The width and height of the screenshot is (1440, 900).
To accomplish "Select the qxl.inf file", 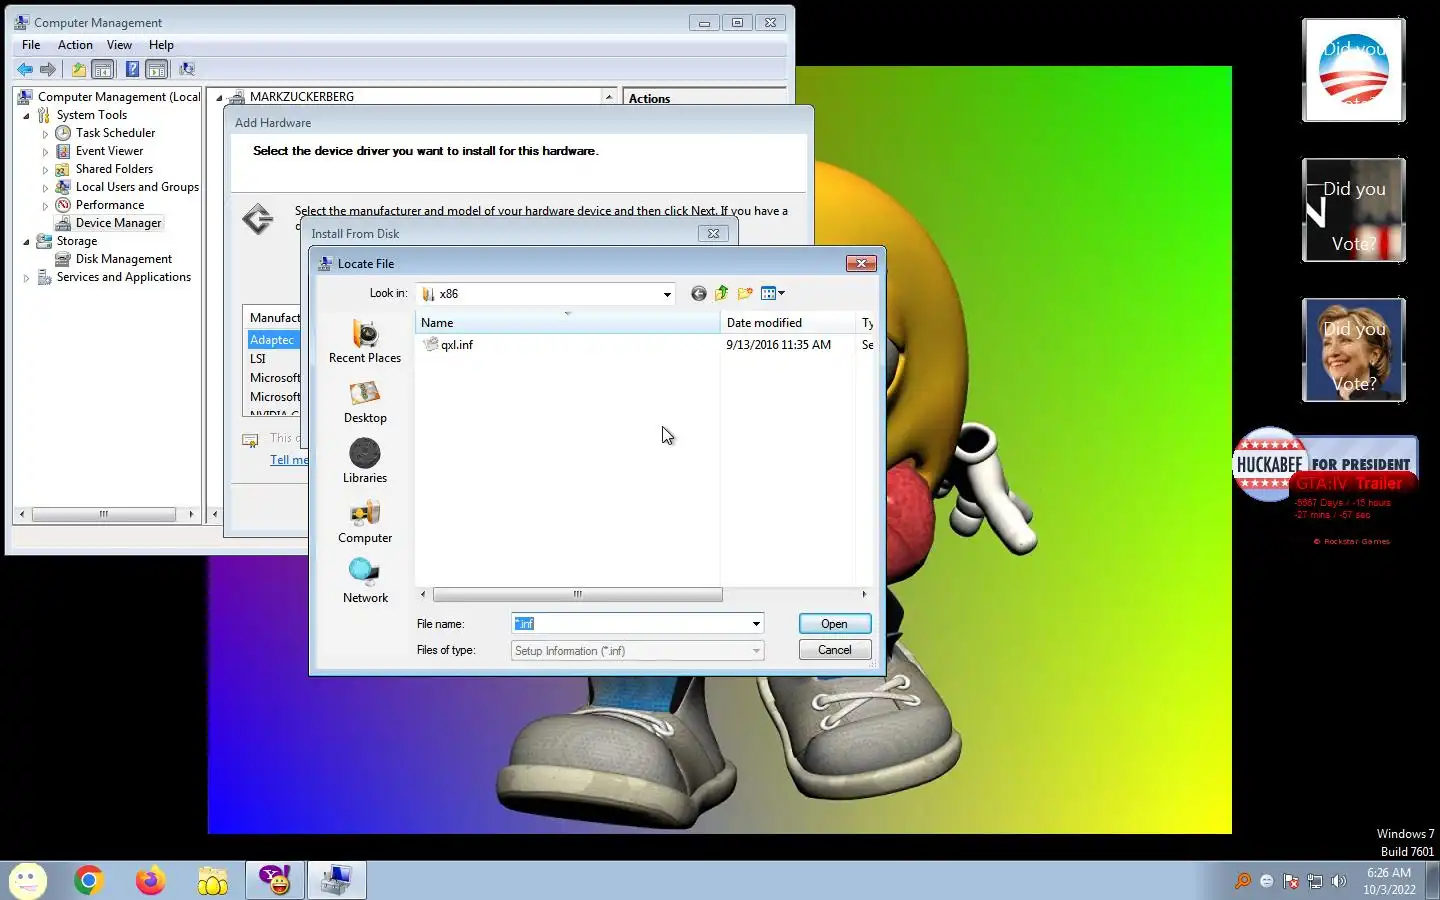I will coord(448,344).
